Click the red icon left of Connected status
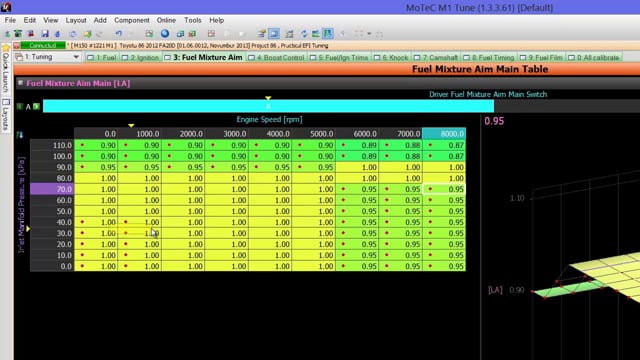640x360 pixels. point(17,45)
